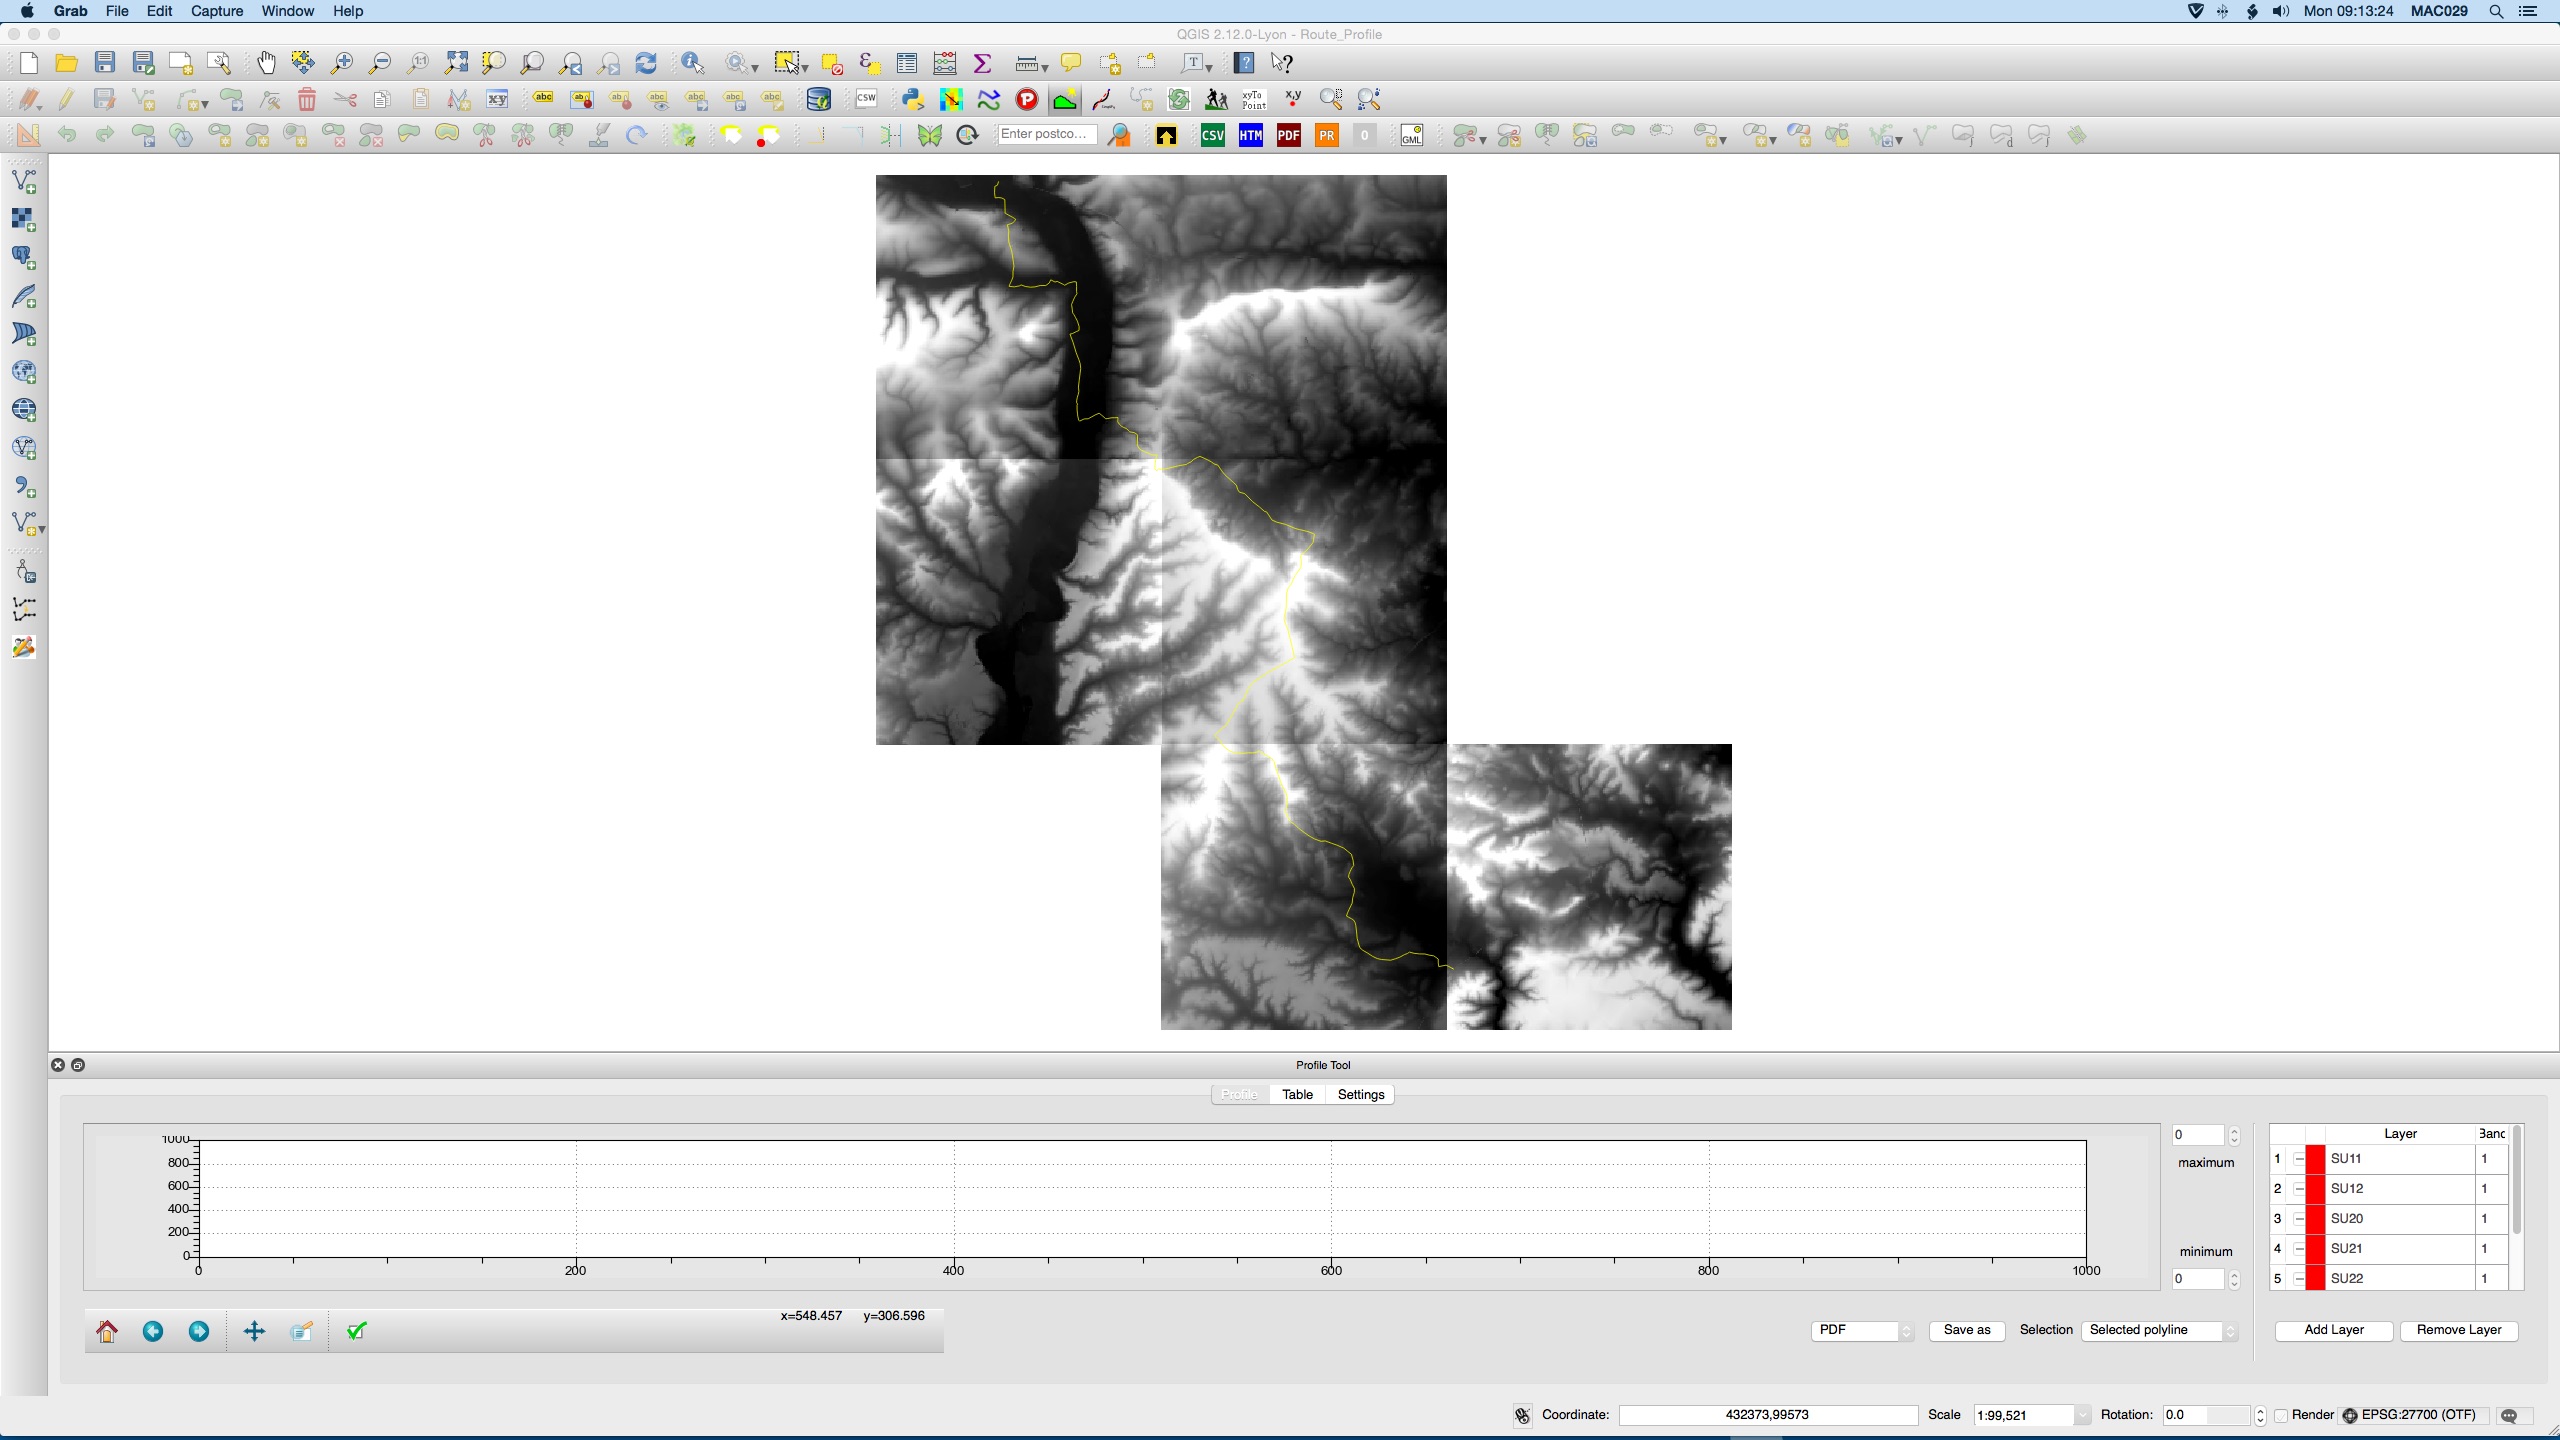Click the Save as button in profile panel
Image resolution: width=2560 pixels, height=1440 pixels.
1966,1329
